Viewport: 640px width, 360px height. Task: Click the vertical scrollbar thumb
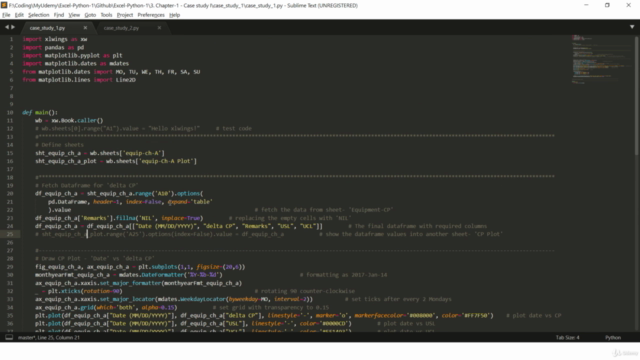pyautogui.click(x=636, y=96)
